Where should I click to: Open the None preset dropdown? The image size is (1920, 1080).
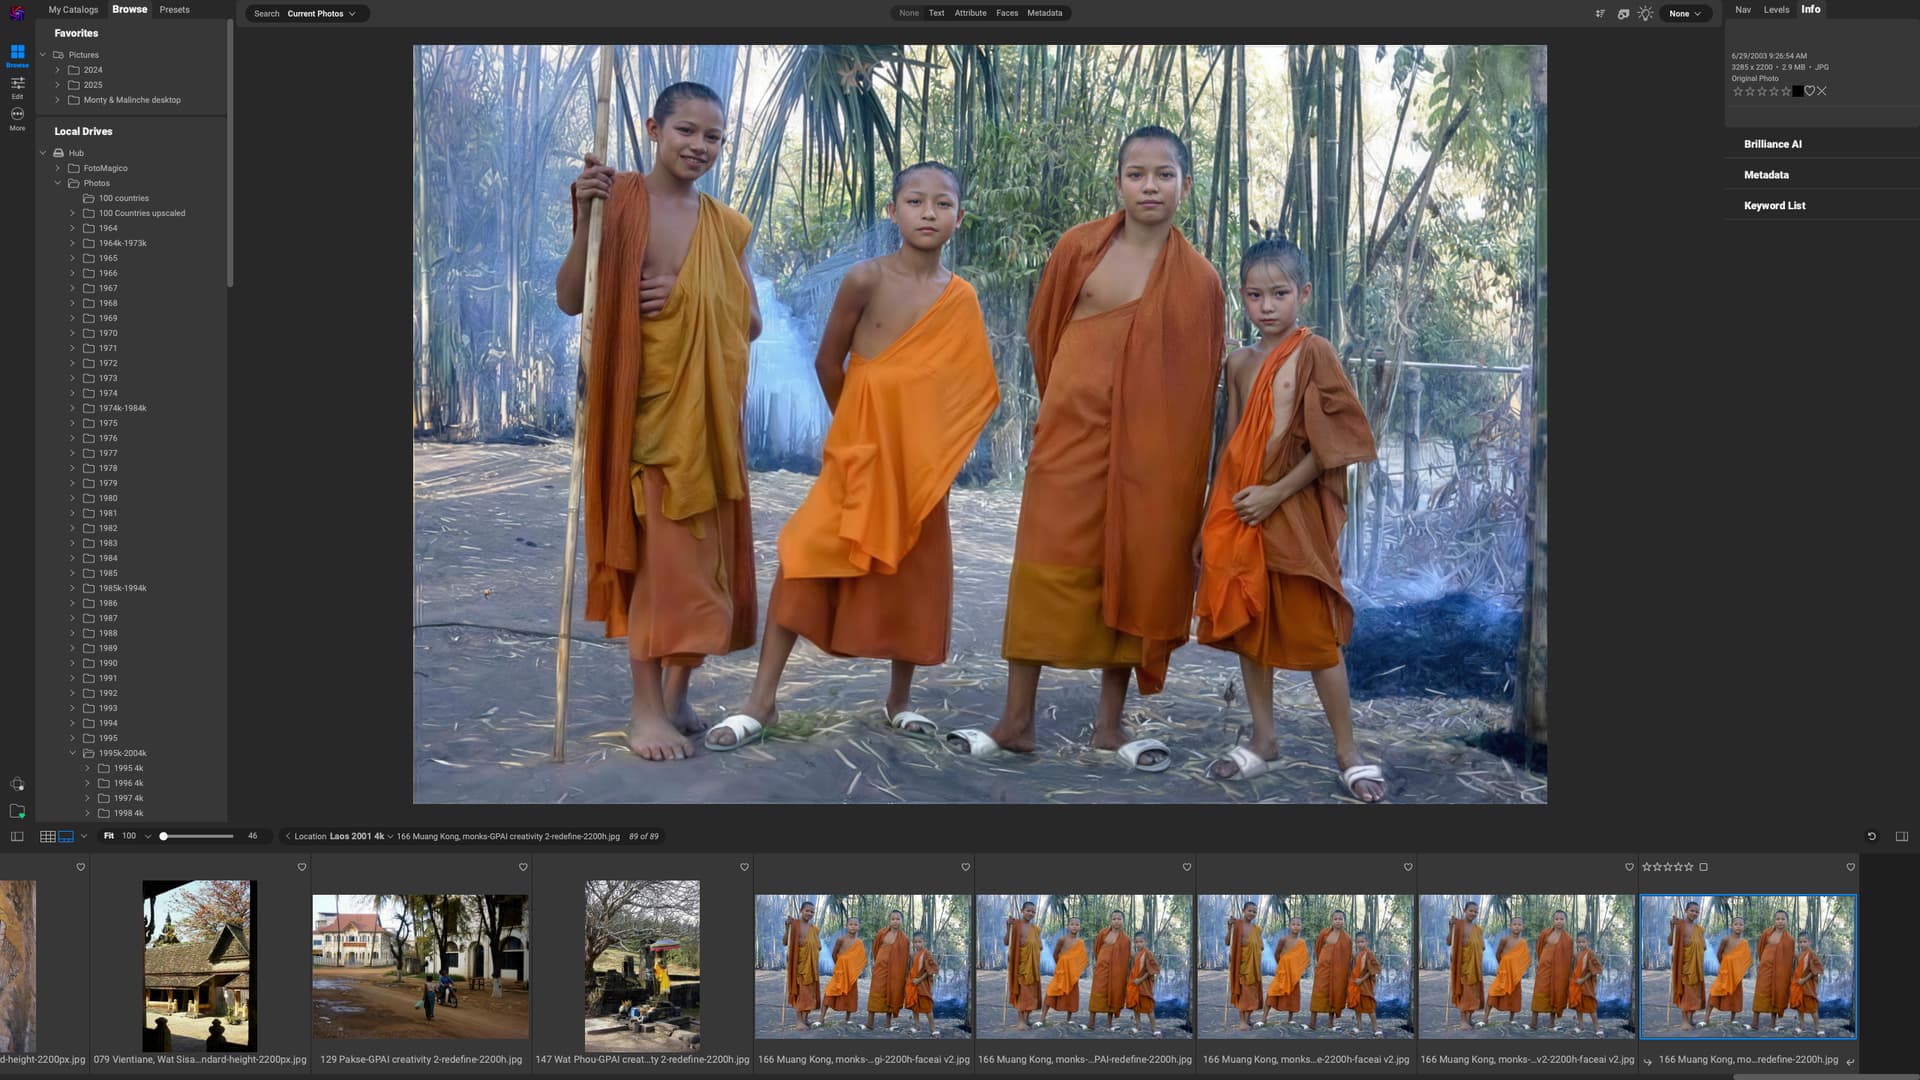(1685, 14)
